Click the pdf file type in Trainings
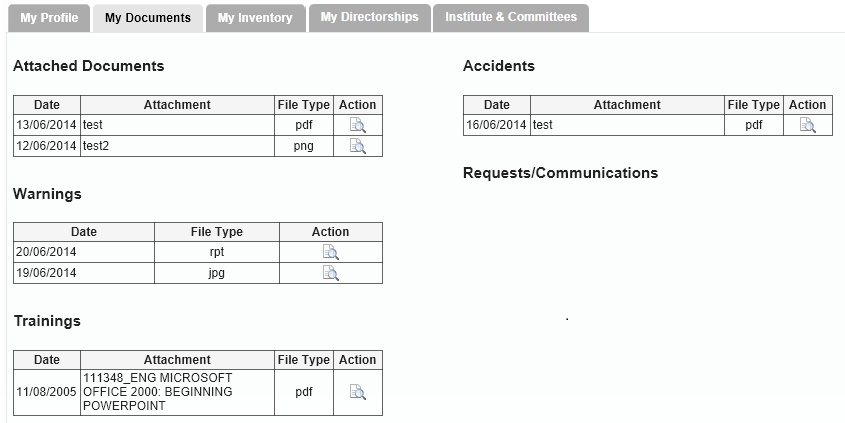The height and width of the screenshot is (423, 845). (304, 392)
